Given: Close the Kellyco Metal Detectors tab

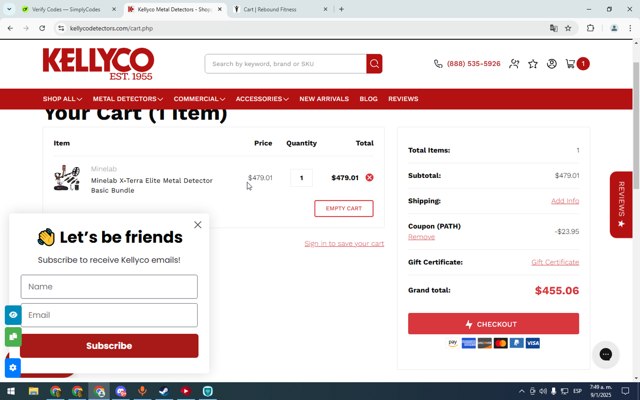Looking at the screenshot, I should [220, 9].
